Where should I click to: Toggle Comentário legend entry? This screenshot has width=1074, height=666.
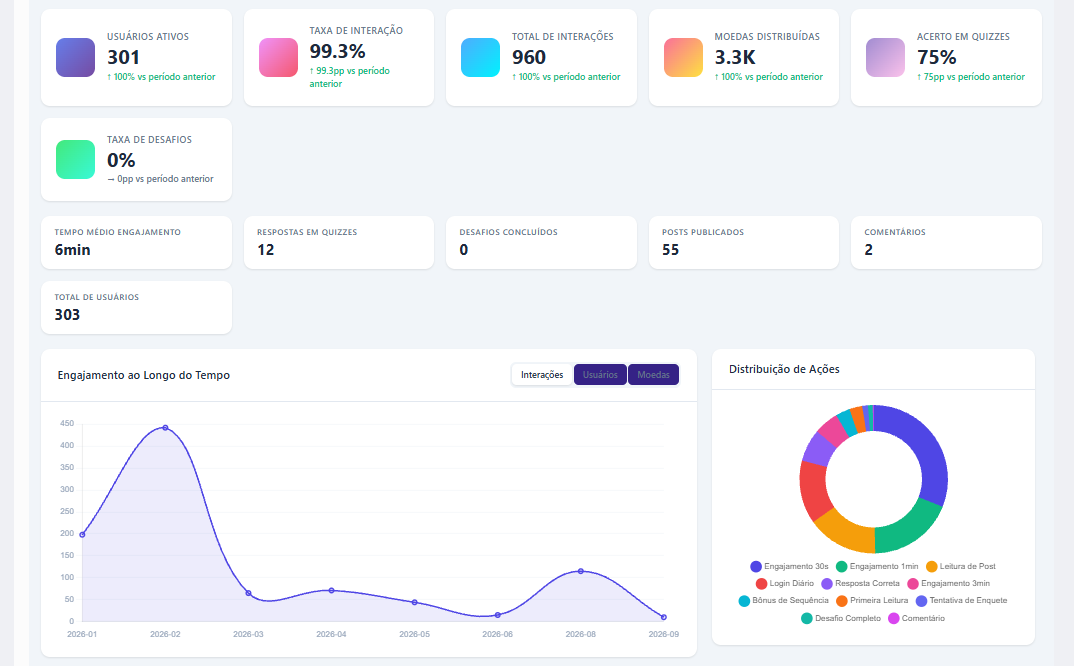[x=916, y=619]
